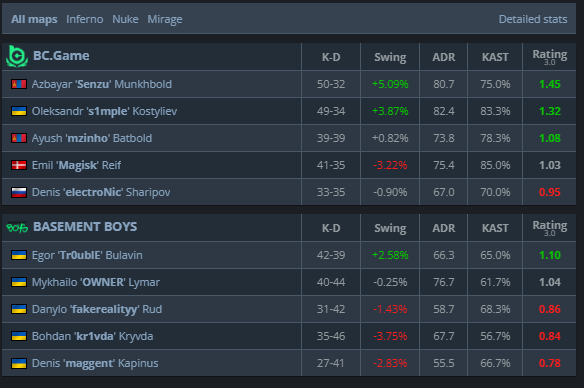Open the BC.Game team name link
584x388 pixels.
pyautogui.click(x=61, y=56)
